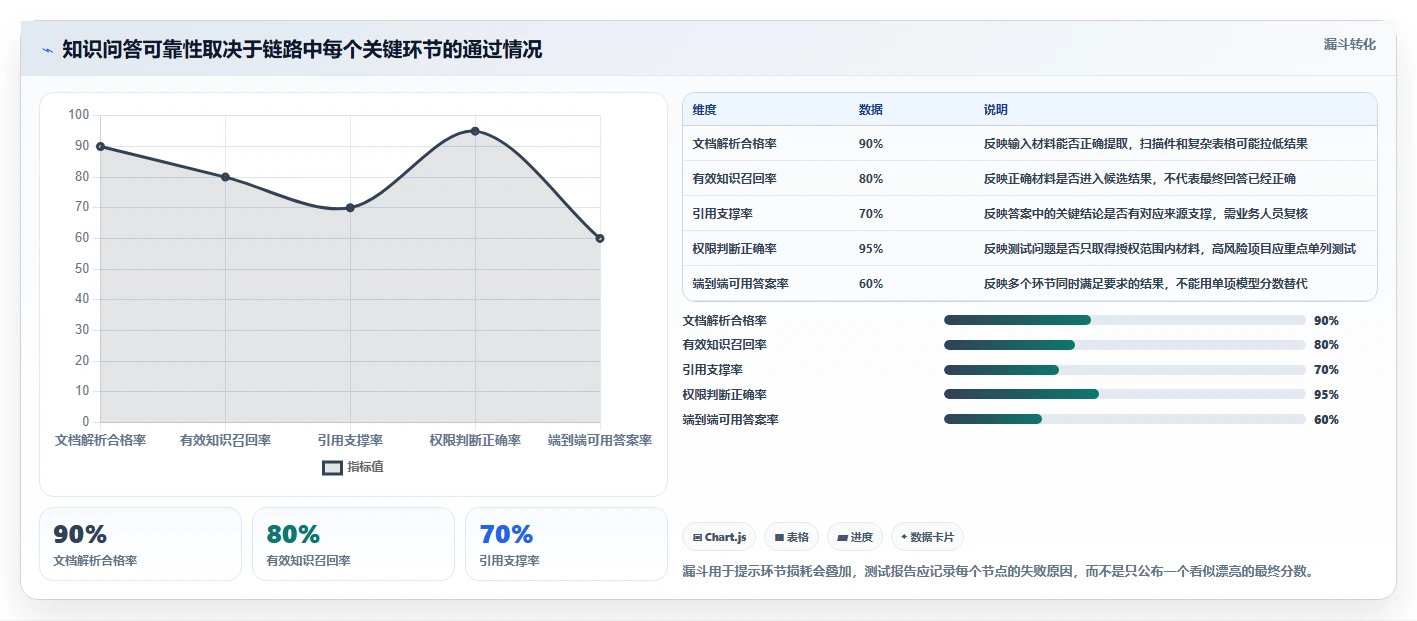
Task: Click the 95% cell in the table
Action: click(x=871, y=249)
